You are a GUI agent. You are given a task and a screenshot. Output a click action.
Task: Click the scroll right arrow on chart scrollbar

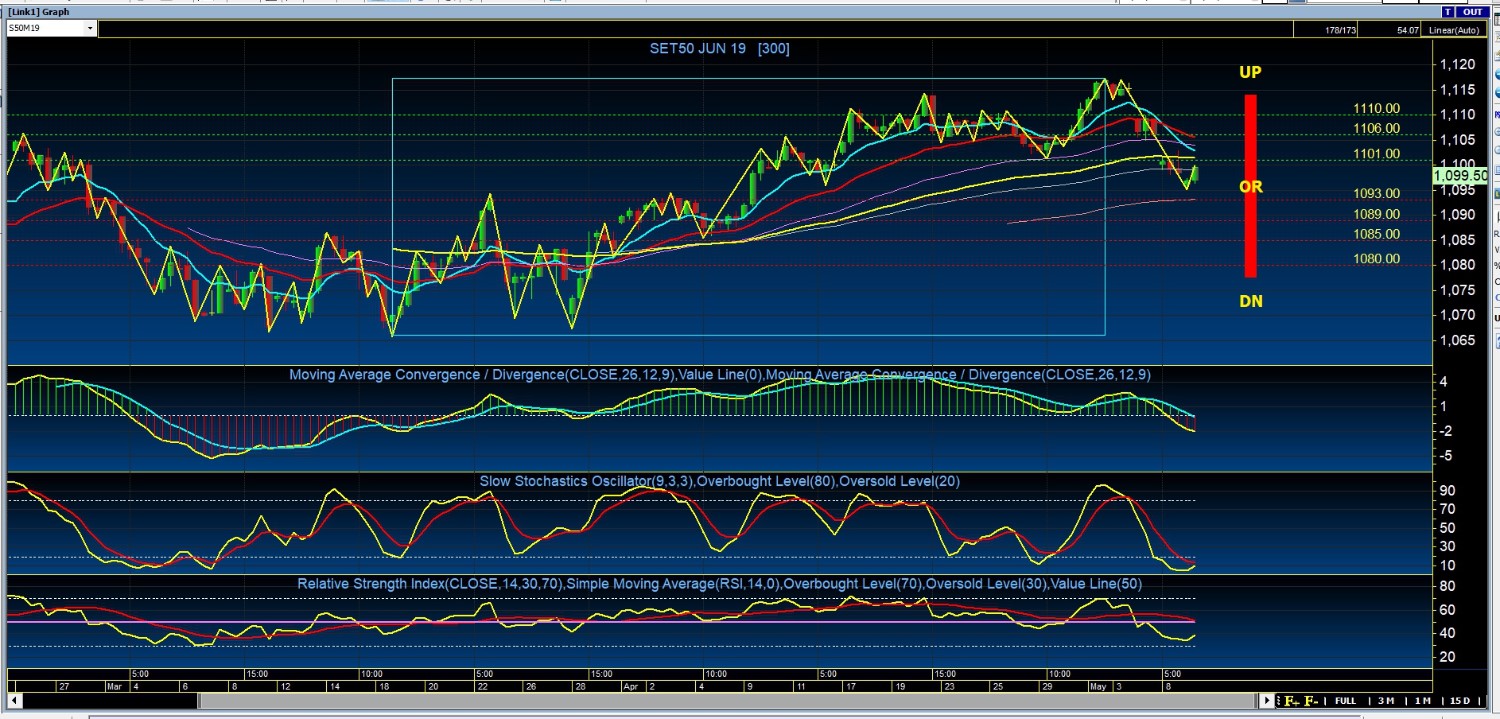pos(1267,701)
